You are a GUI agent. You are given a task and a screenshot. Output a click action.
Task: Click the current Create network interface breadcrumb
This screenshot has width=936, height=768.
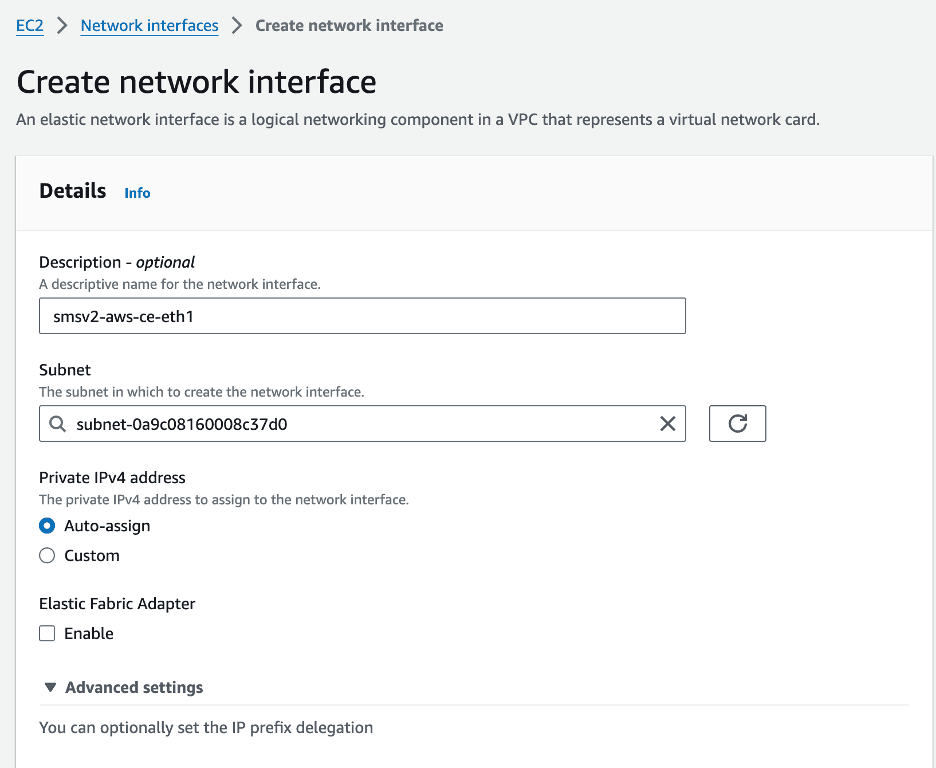(x=349, y=26)
